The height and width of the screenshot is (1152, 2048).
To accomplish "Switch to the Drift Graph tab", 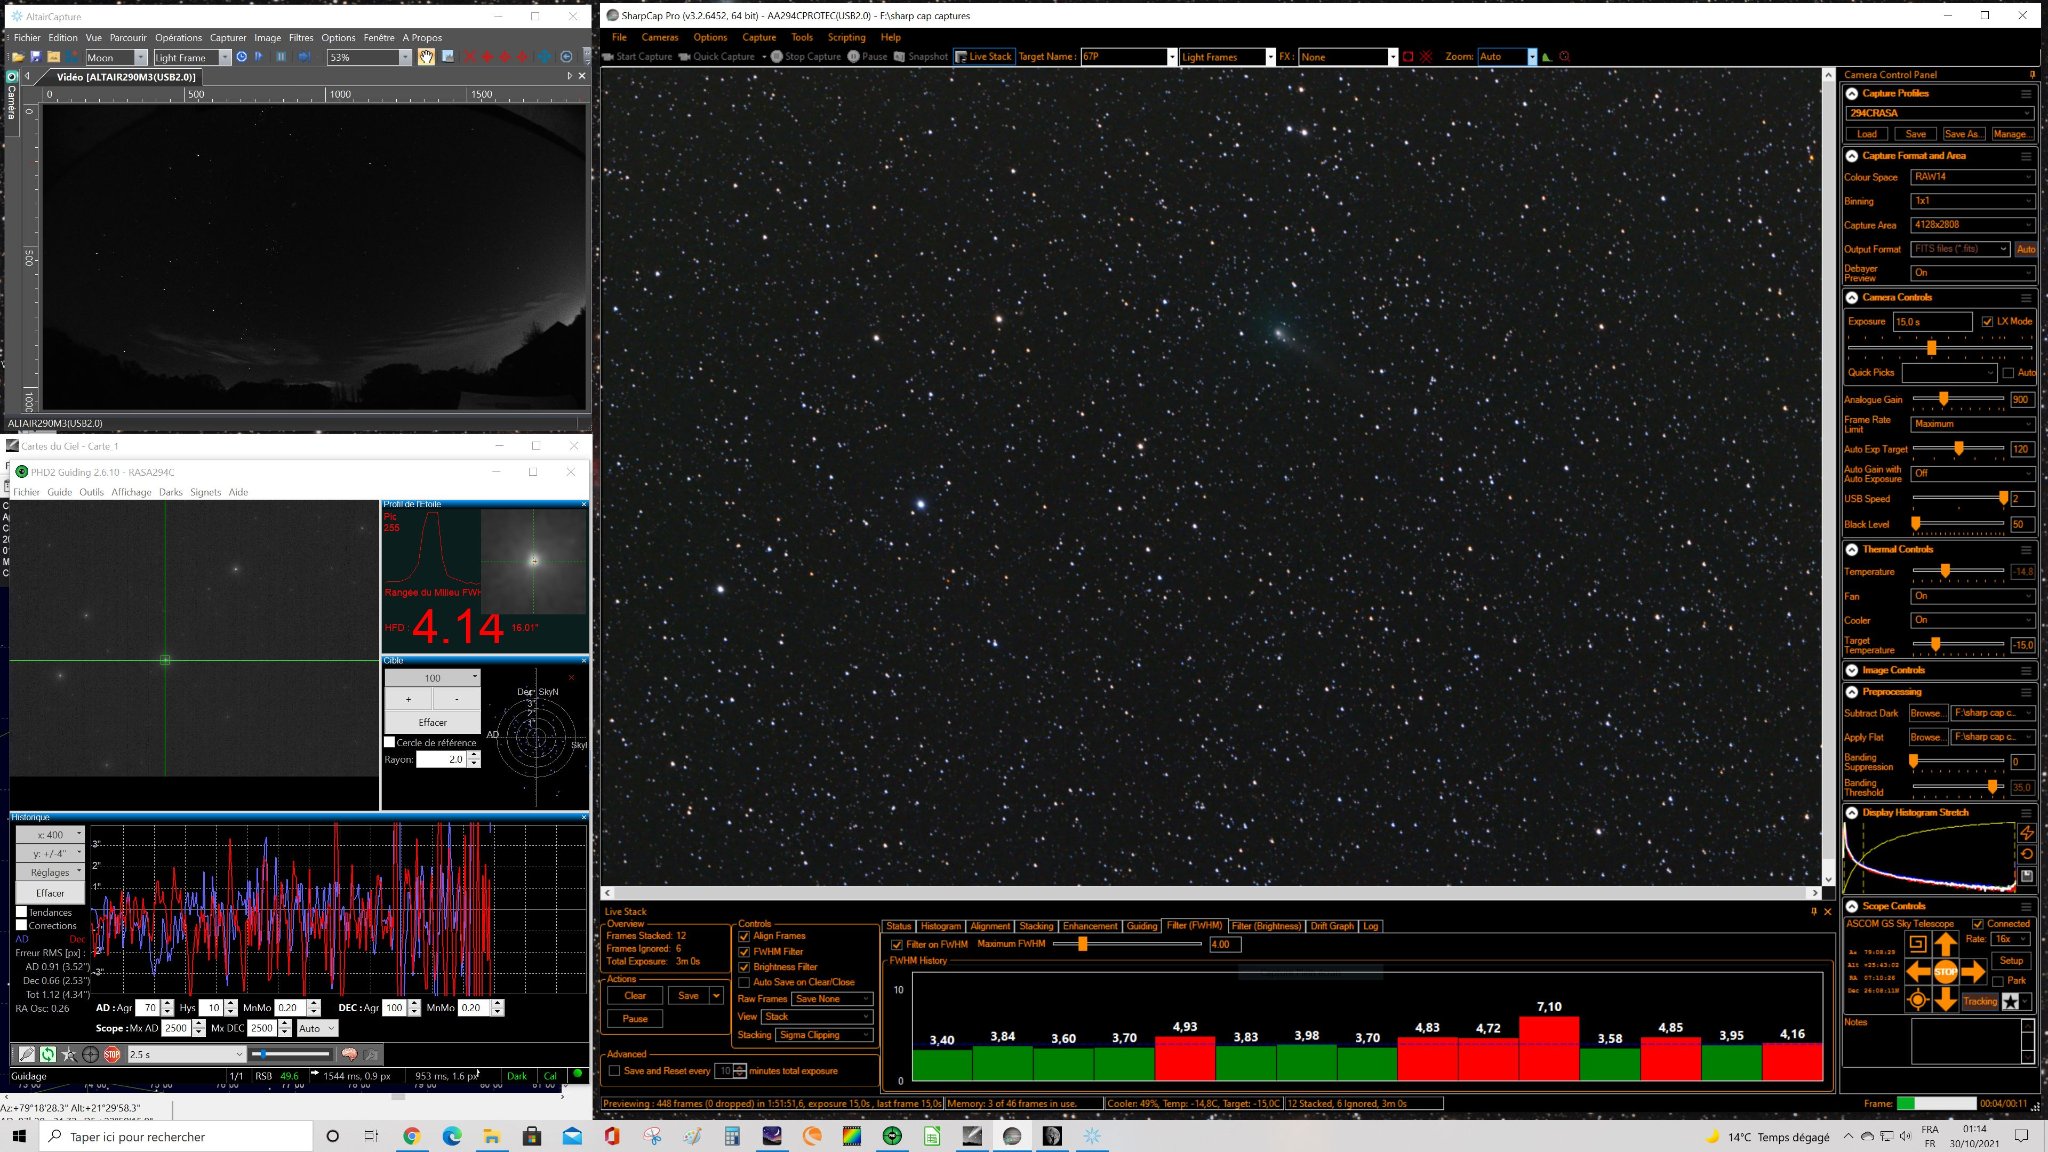I will tap(1332, 926).
